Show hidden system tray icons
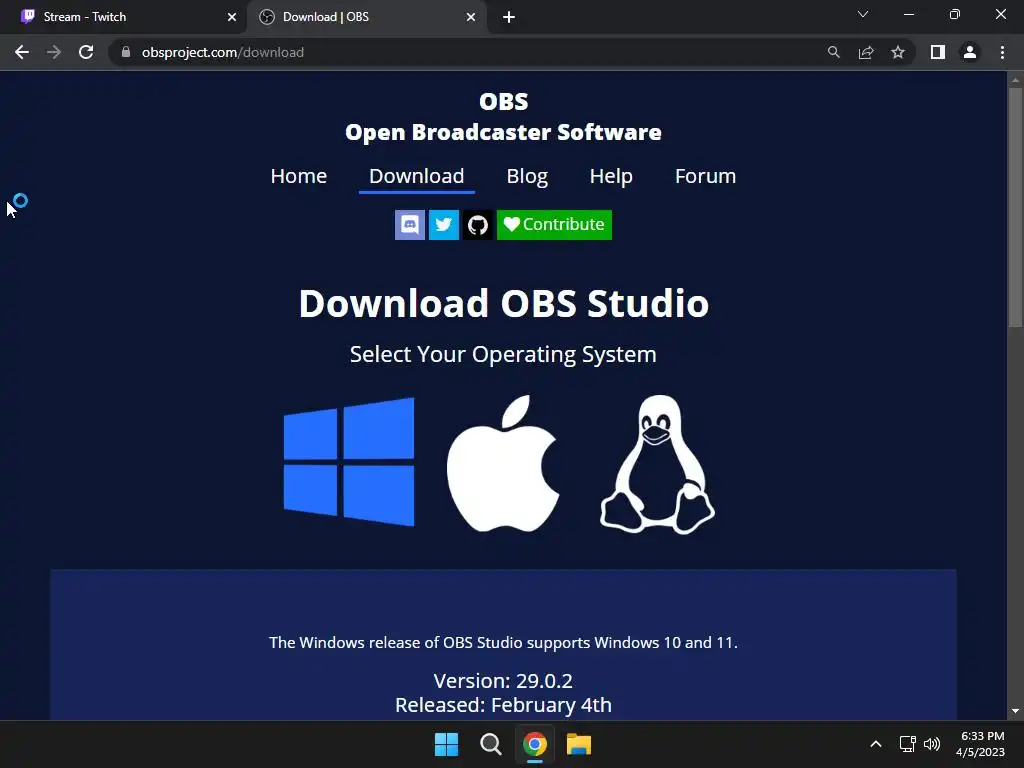Screen dimensions: 1024x768 [876, 744]
